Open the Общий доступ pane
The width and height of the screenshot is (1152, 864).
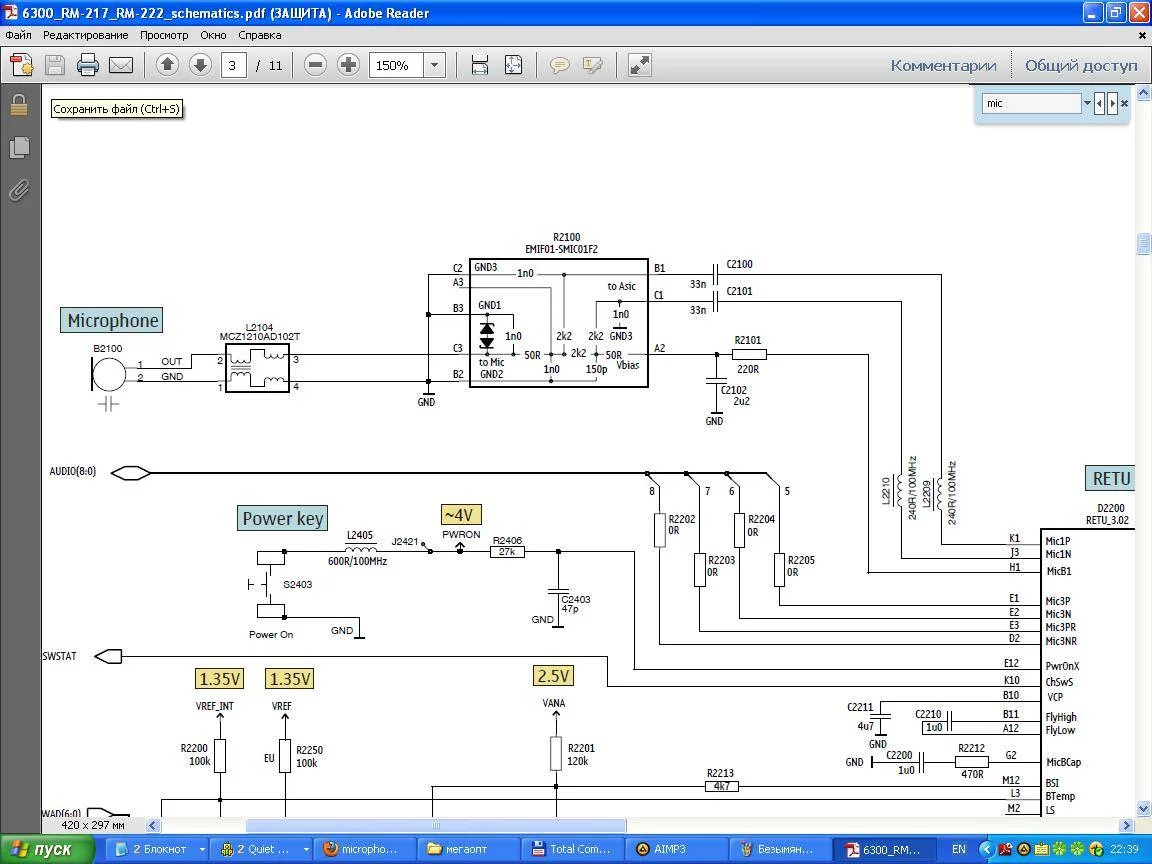pos(1080,66)
